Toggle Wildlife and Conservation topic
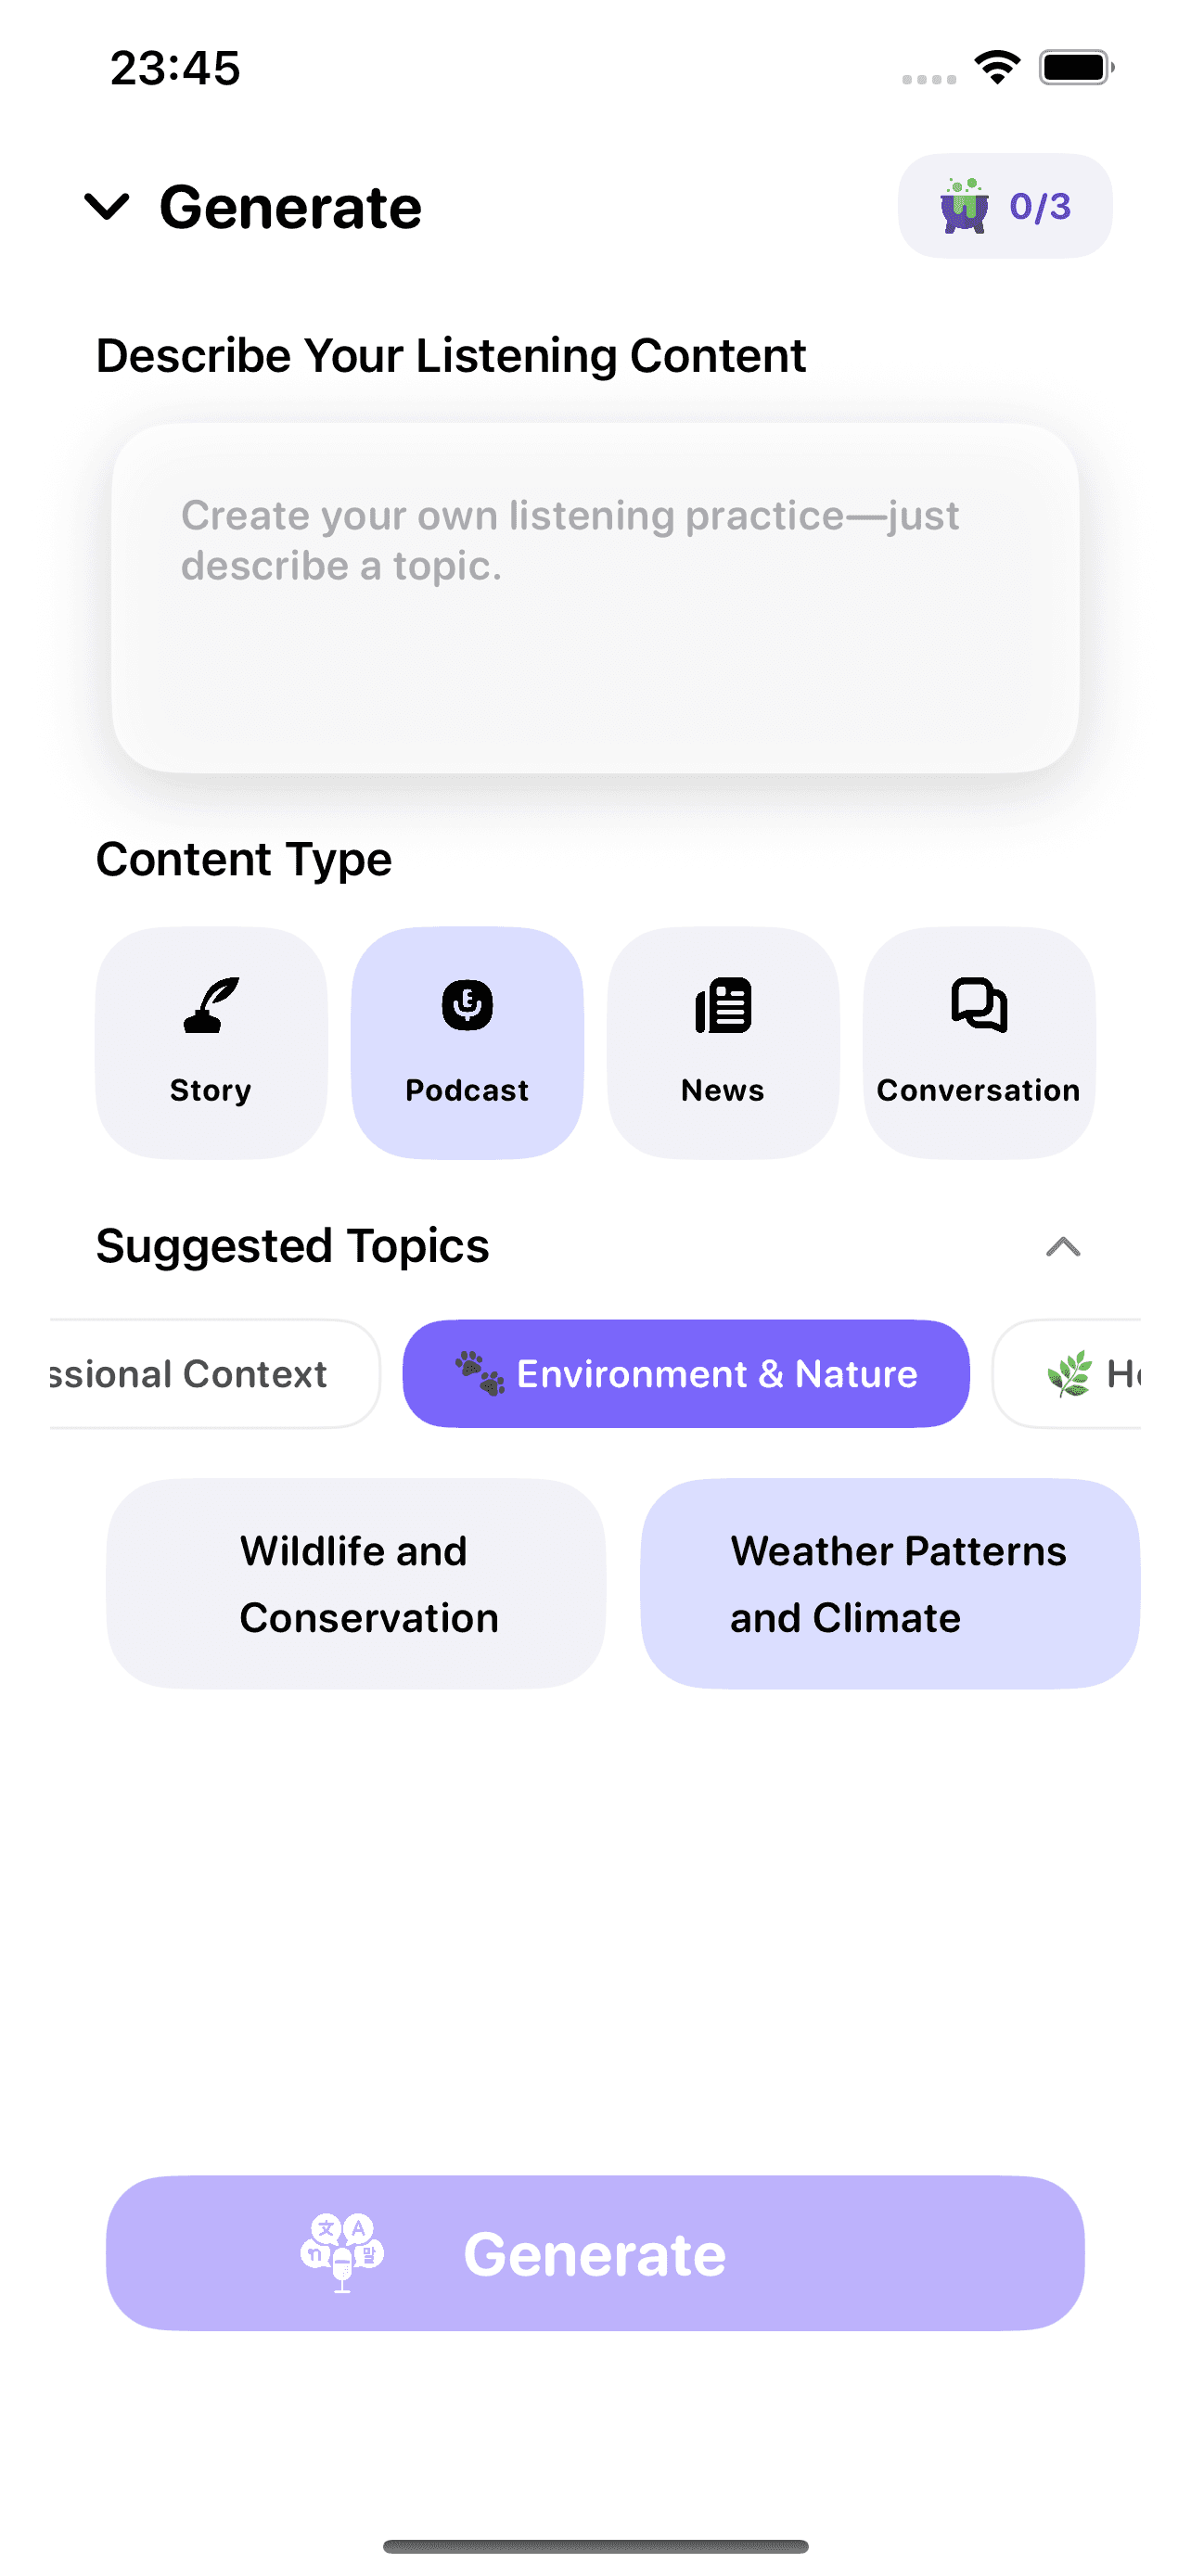 [x=356, y=1584]
